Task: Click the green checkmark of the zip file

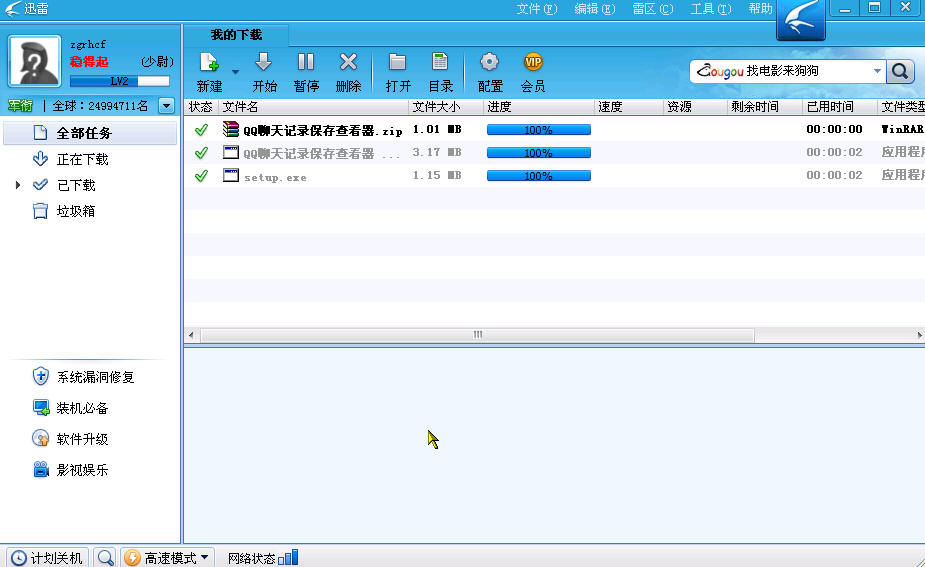Action: pos(201,130)
